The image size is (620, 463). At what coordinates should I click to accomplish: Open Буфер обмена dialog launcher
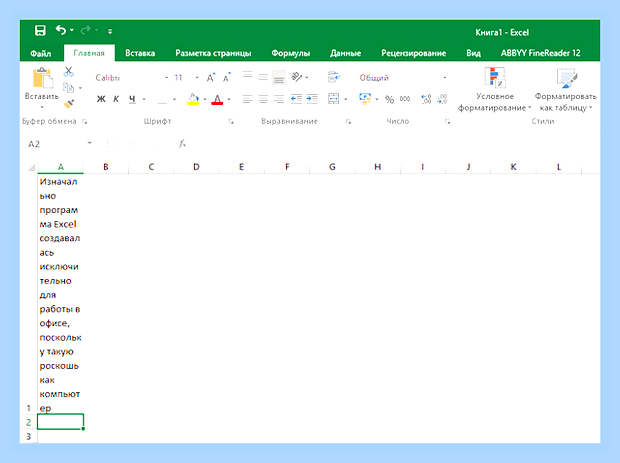84,121
